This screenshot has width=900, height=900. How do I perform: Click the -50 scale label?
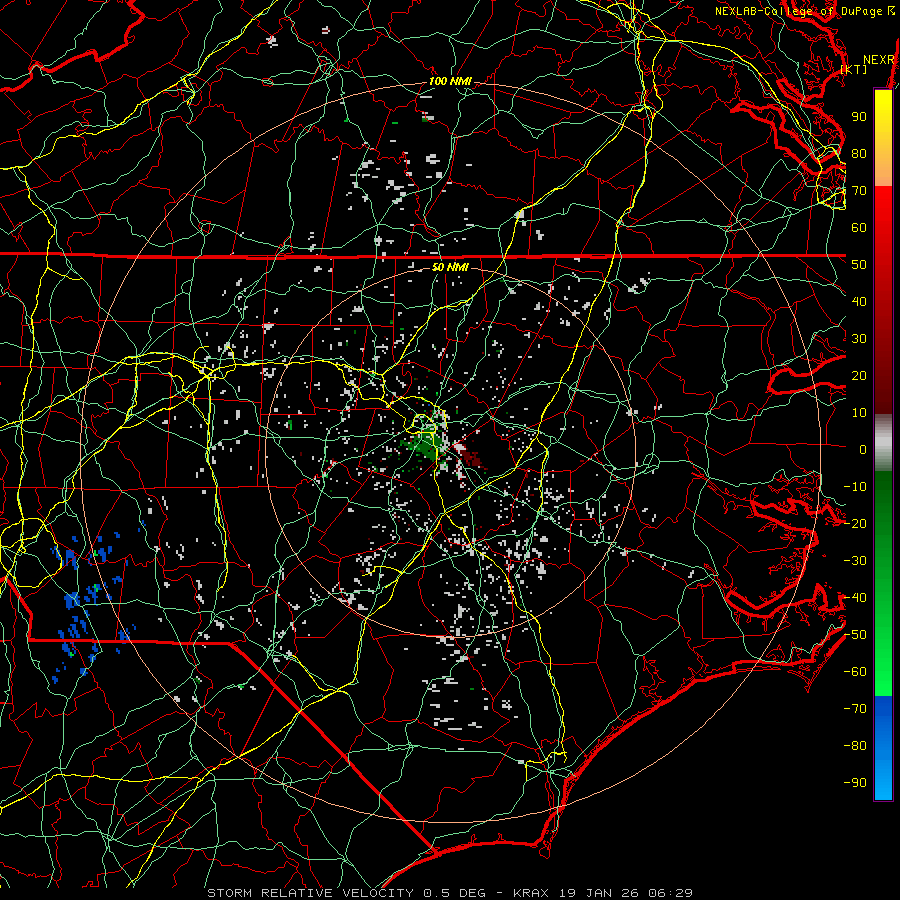pyautogui.click(x=855, y=635)
